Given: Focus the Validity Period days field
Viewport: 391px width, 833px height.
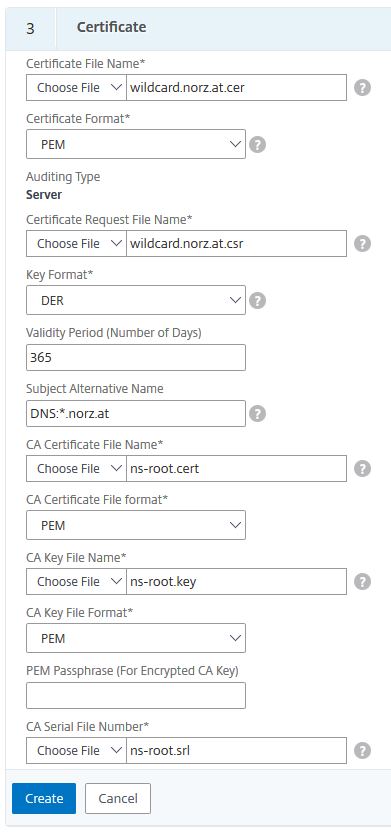Looking at the screenshot, I should 136,358.
